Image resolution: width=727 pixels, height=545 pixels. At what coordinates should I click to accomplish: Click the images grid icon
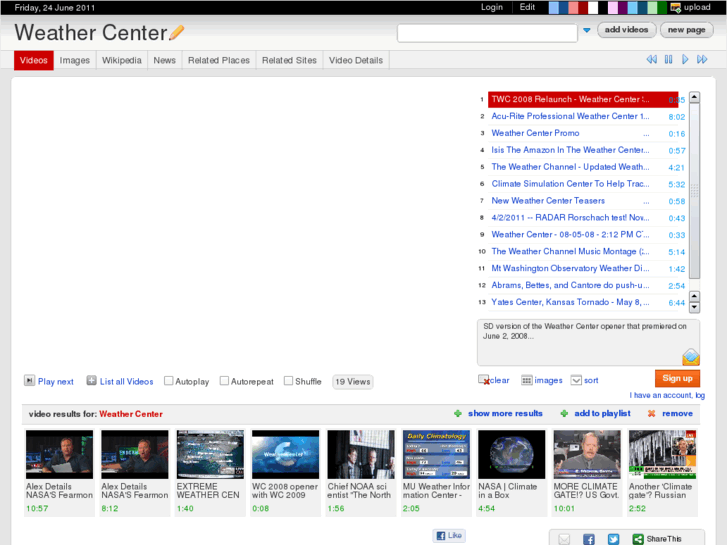526,380
